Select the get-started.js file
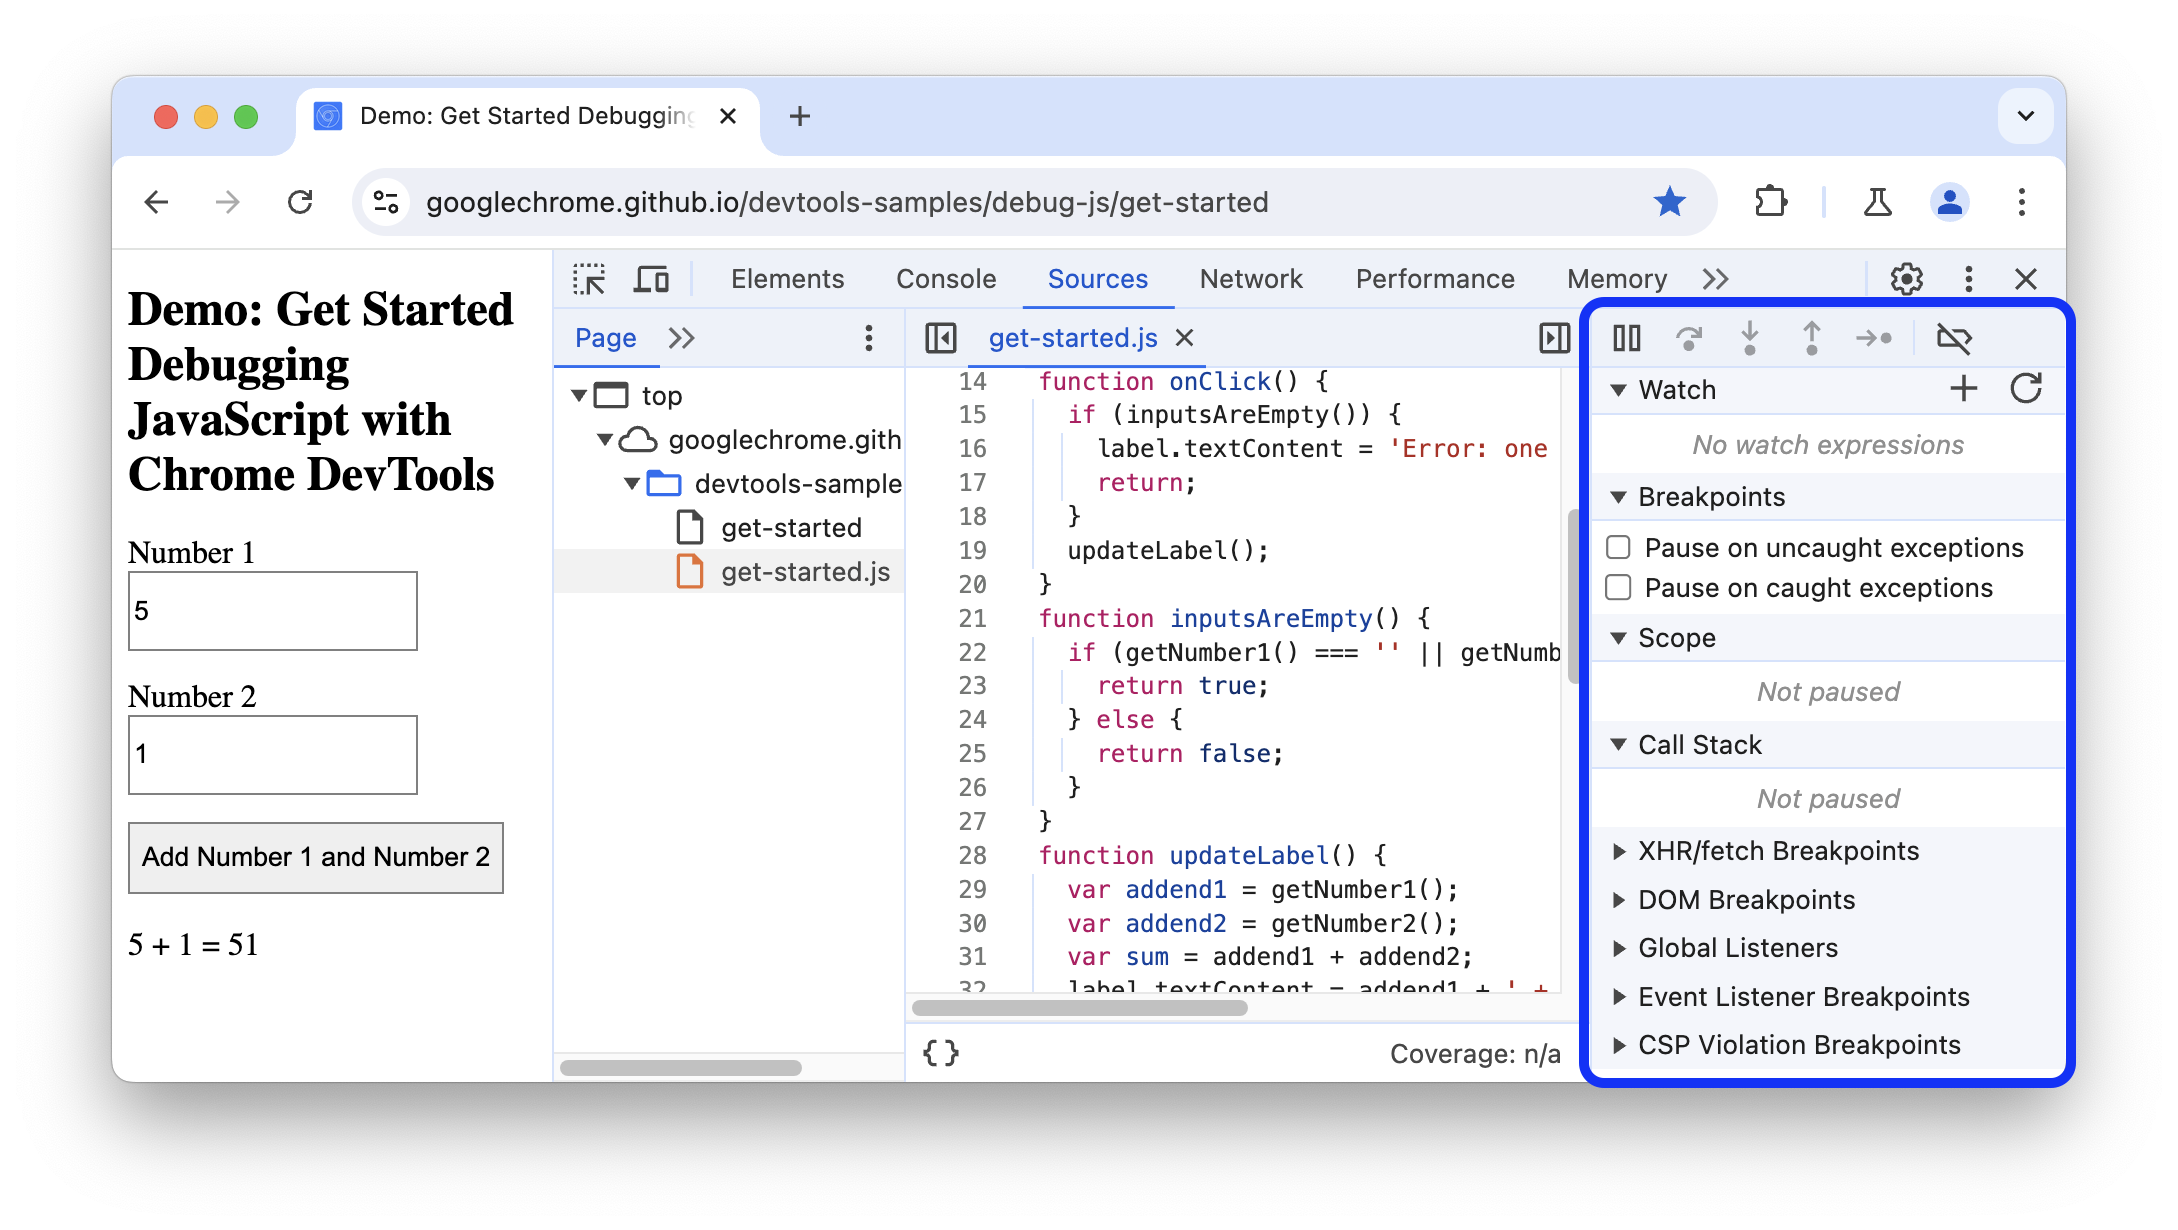2178x1230 pixels. 803,570
